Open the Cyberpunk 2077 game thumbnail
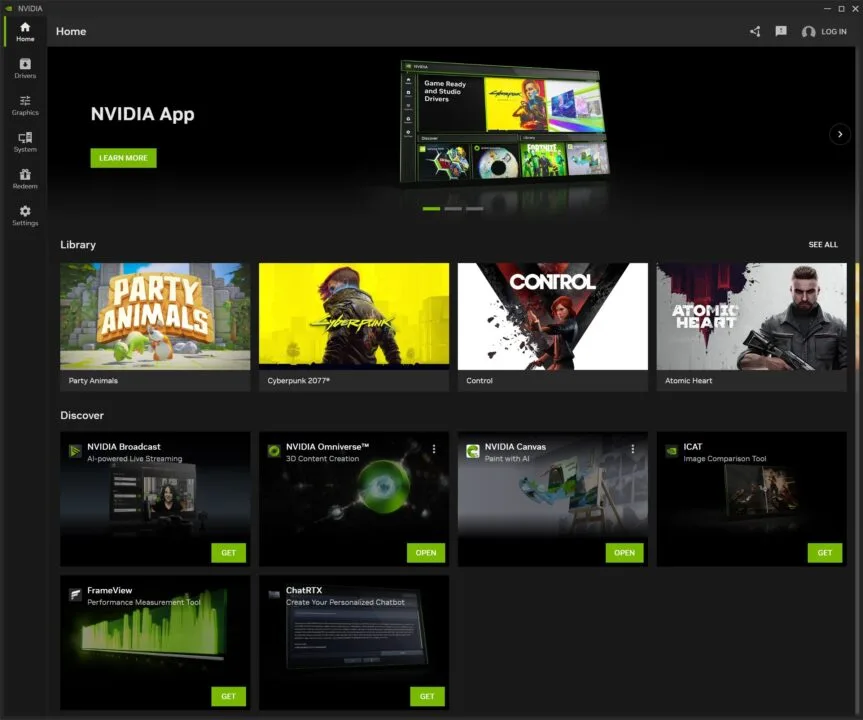863x720 pixels. click(x=353, y=316)
